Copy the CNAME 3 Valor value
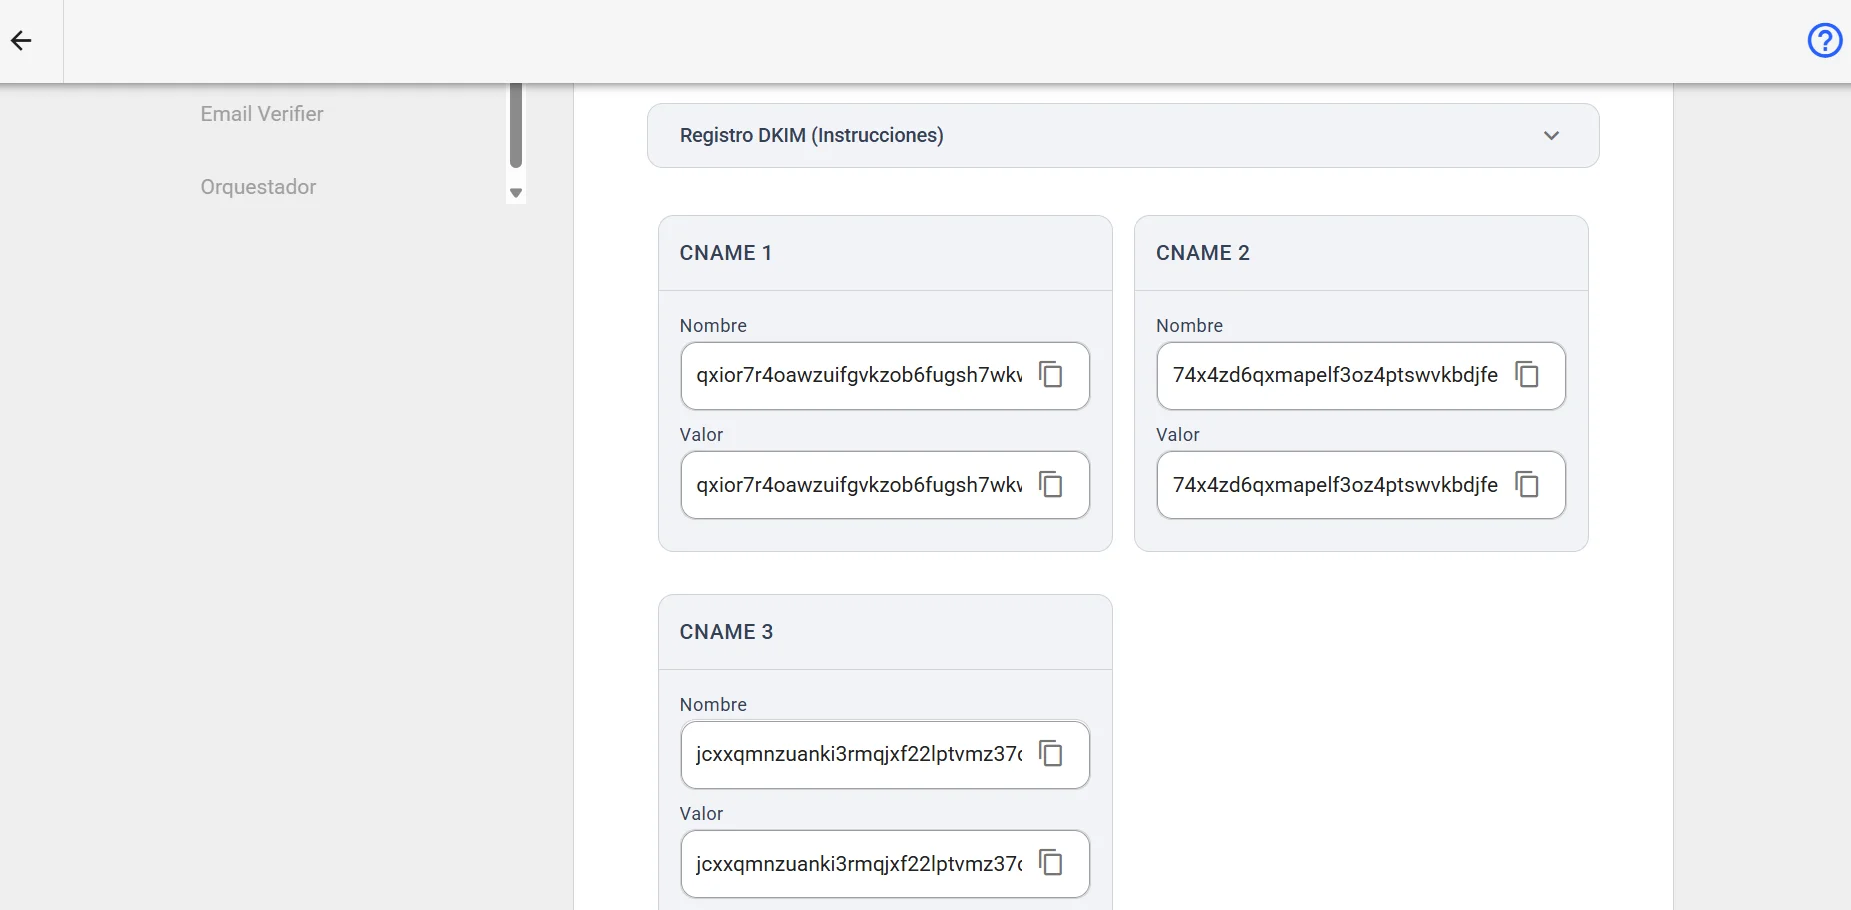 pos(1050,863)
